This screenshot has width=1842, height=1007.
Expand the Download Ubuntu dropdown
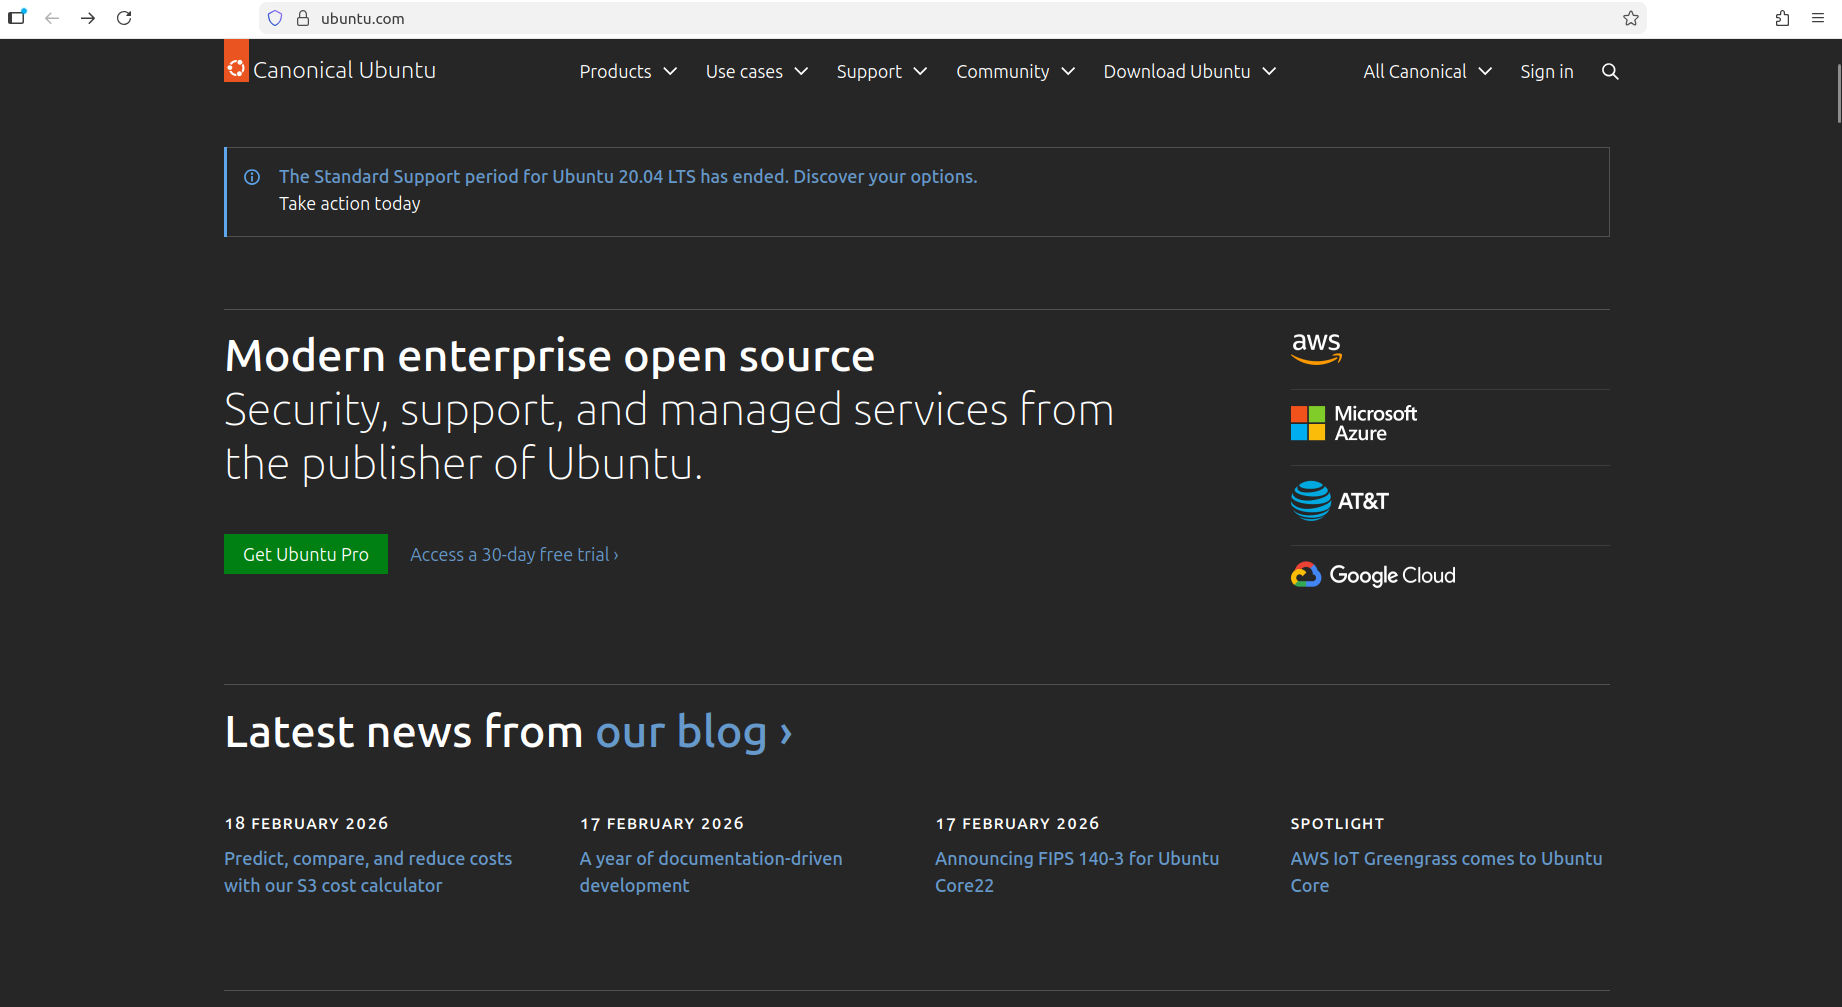point(1189,71)
